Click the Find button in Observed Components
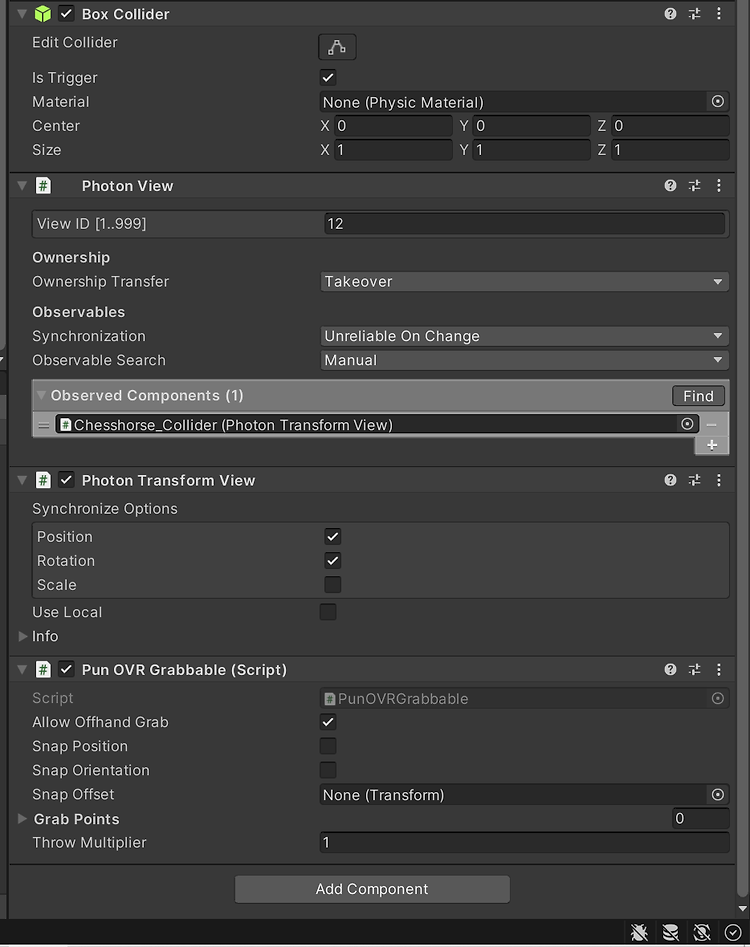The image size is (750, 947). click(698, 396)
